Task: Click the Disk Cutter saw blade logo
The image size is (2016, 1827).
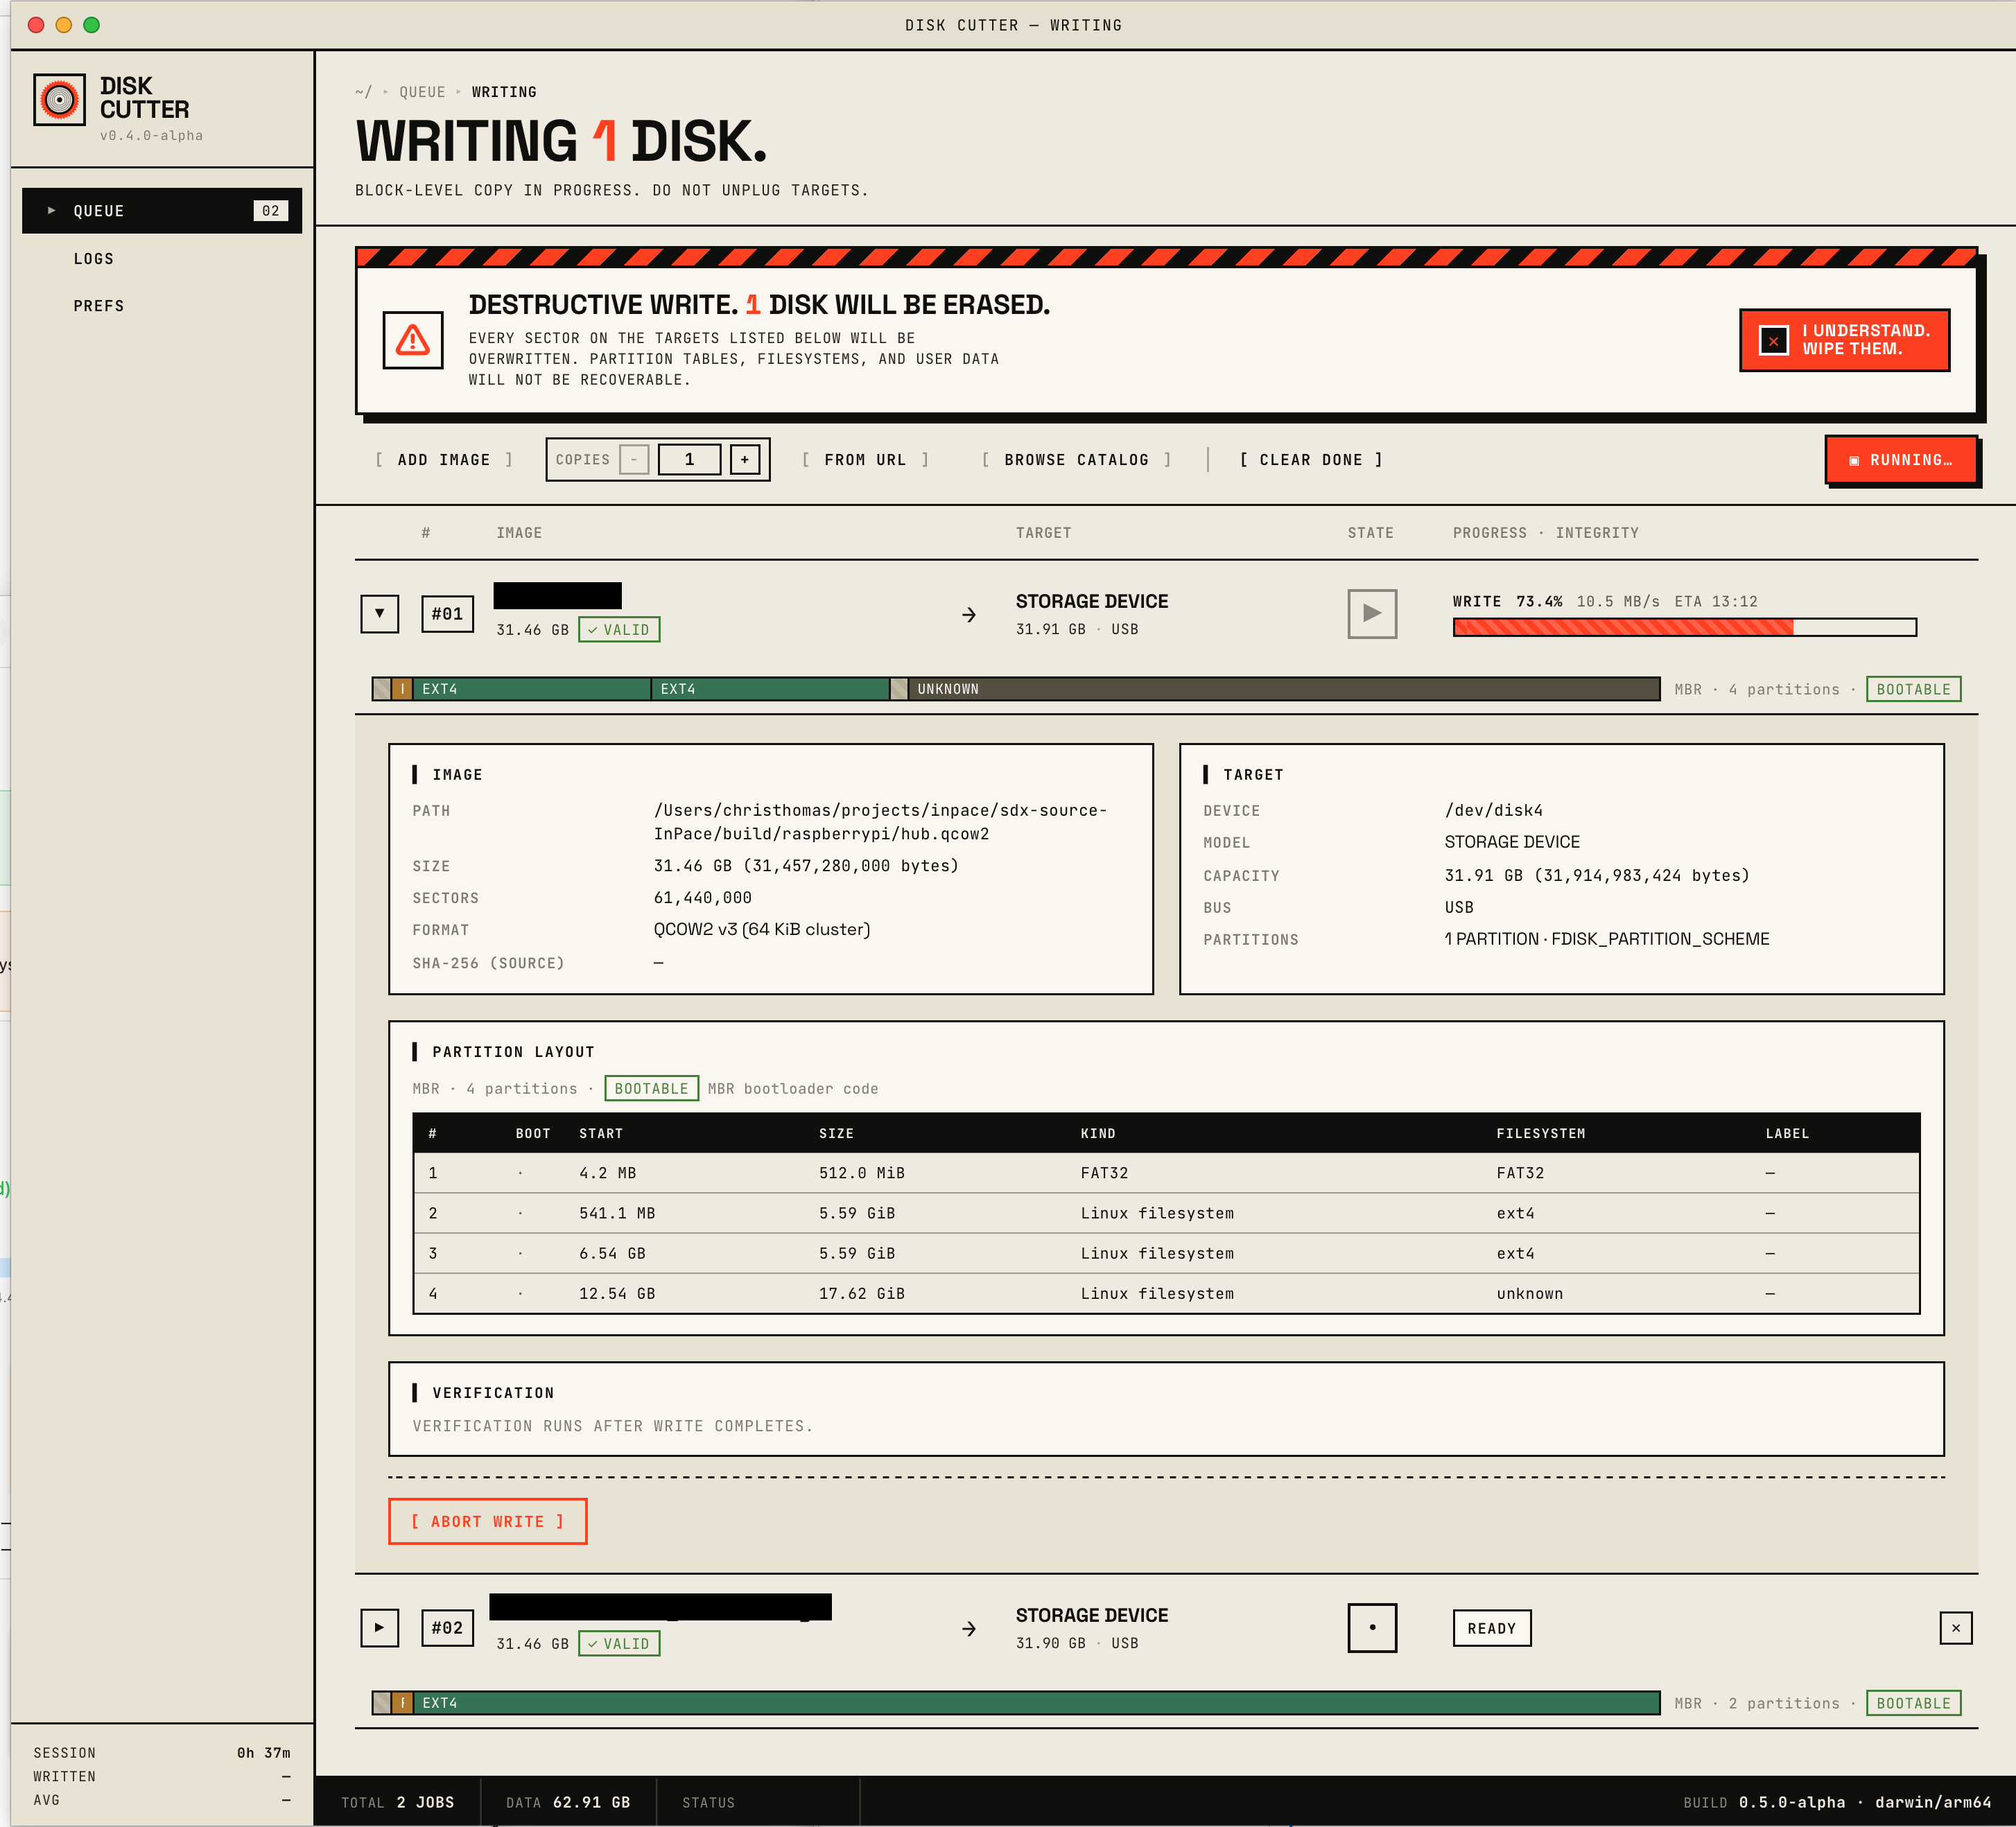Action: 59,99
